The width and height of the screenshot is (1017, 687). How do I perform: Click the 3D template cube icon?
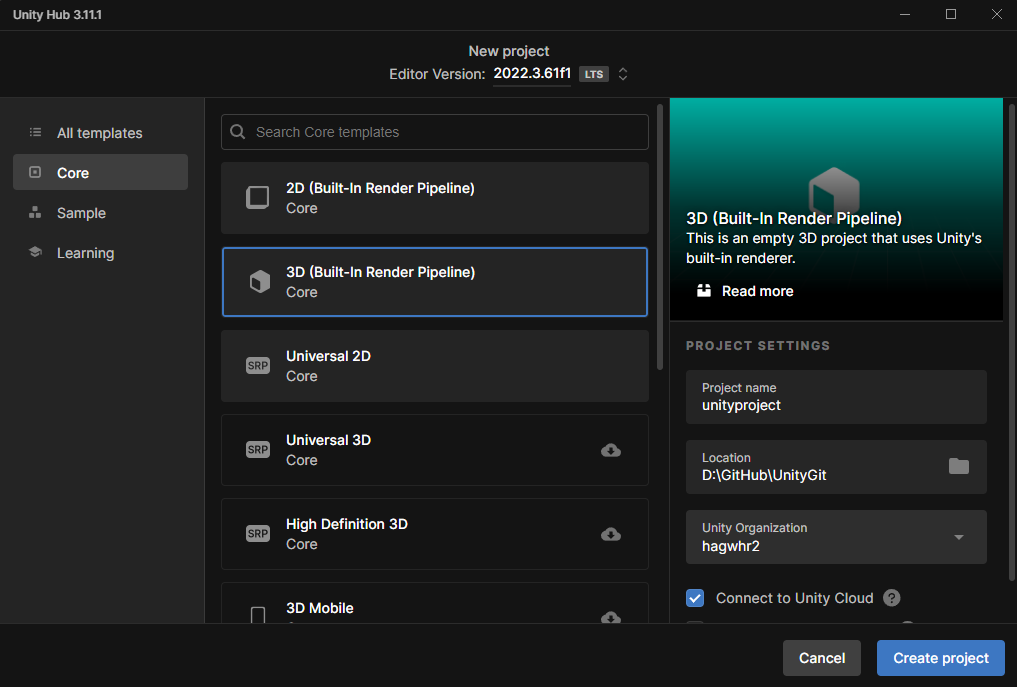coord(259,282)
